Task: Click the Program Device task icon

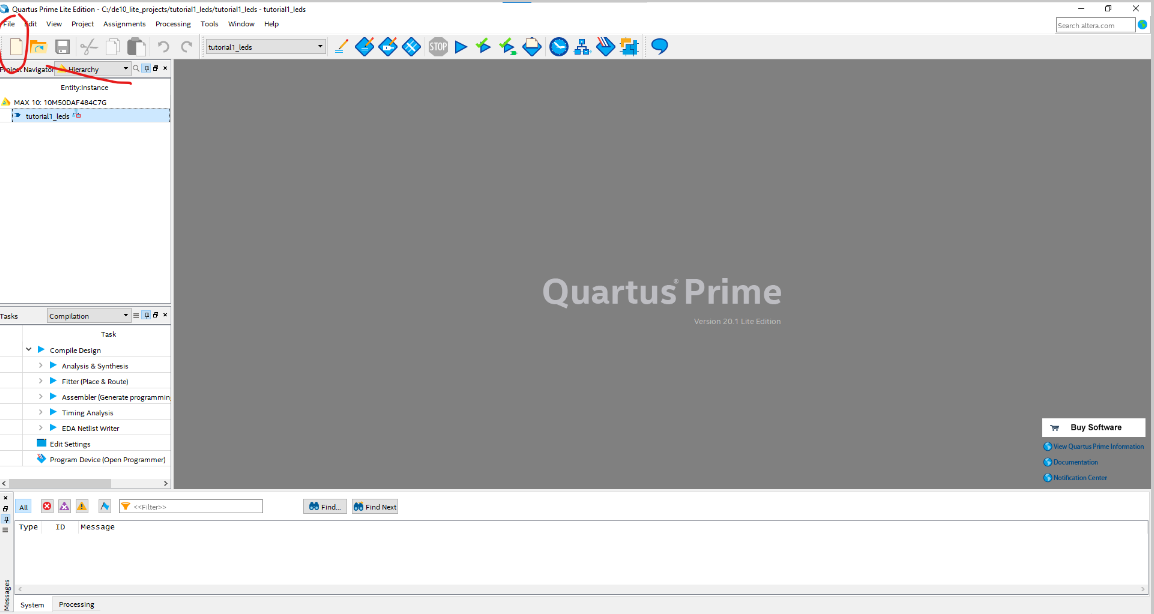Action: (x=41, y=459)
